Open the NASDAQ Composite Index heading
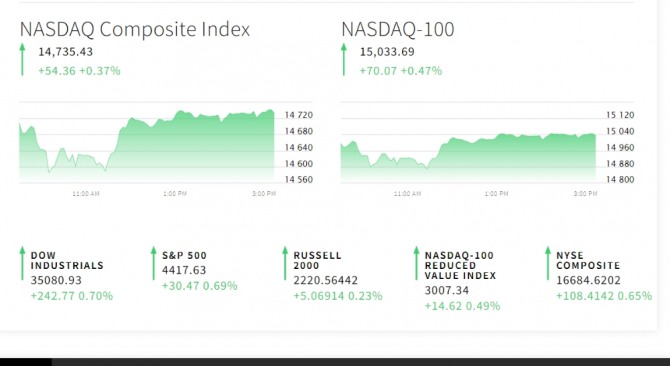This screenshot has width=670, height=366. [135, 29]
